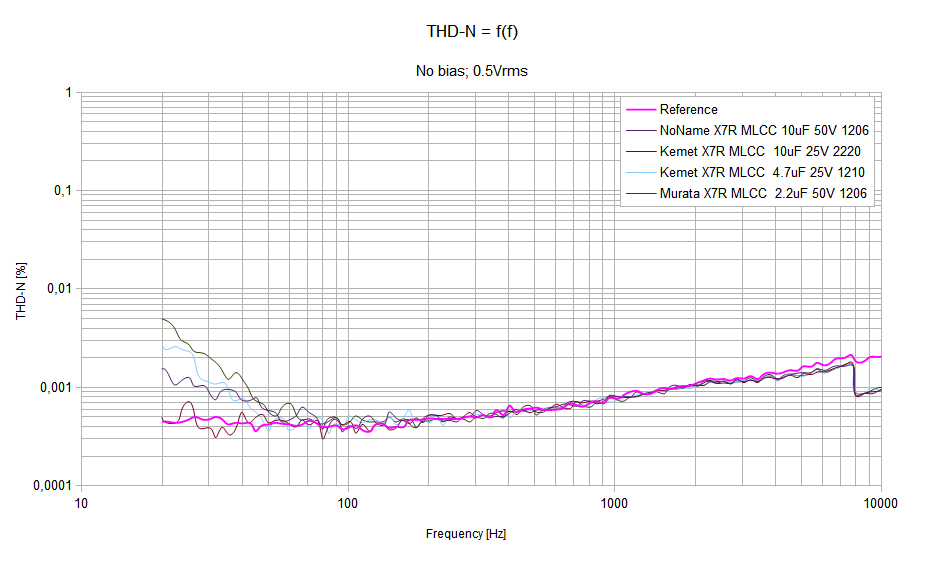Click the 0,0001 label on the THD-N axis
Screen dimensions: 945x567
pos(52,485)
